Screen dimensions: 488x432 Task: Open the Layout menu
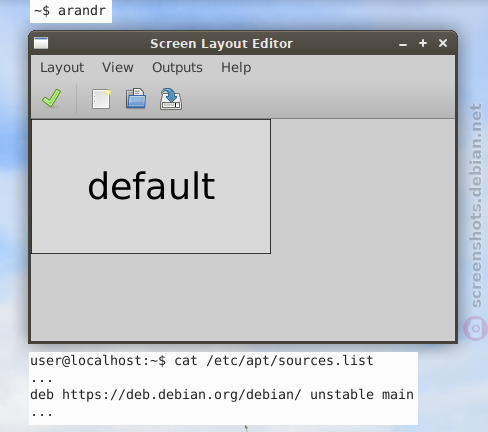[62, 68]
